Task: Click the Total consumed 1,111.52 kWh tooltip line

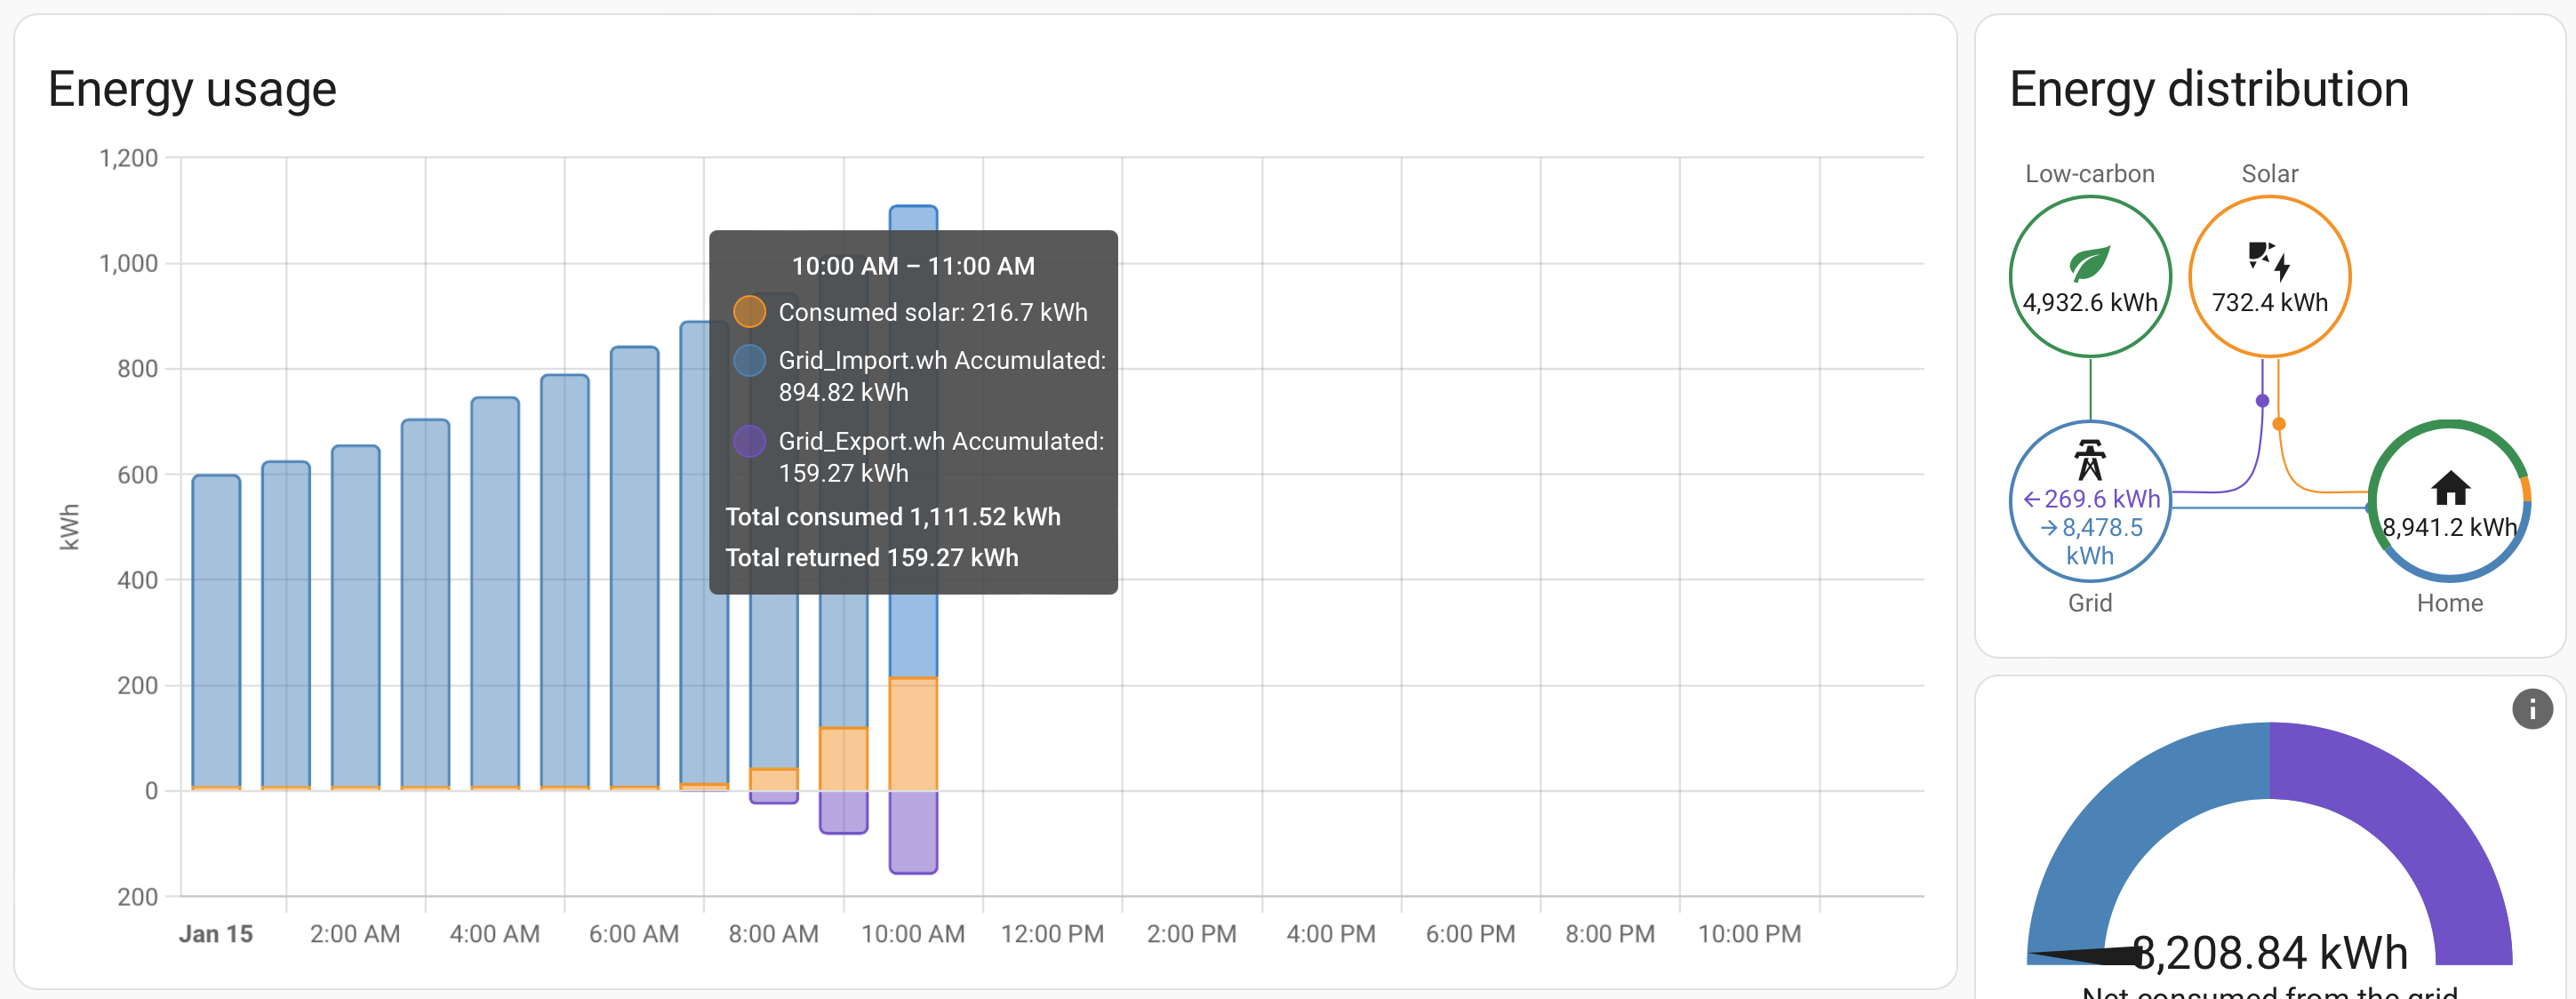Action: pyautogui.click(x=893, y=516)
